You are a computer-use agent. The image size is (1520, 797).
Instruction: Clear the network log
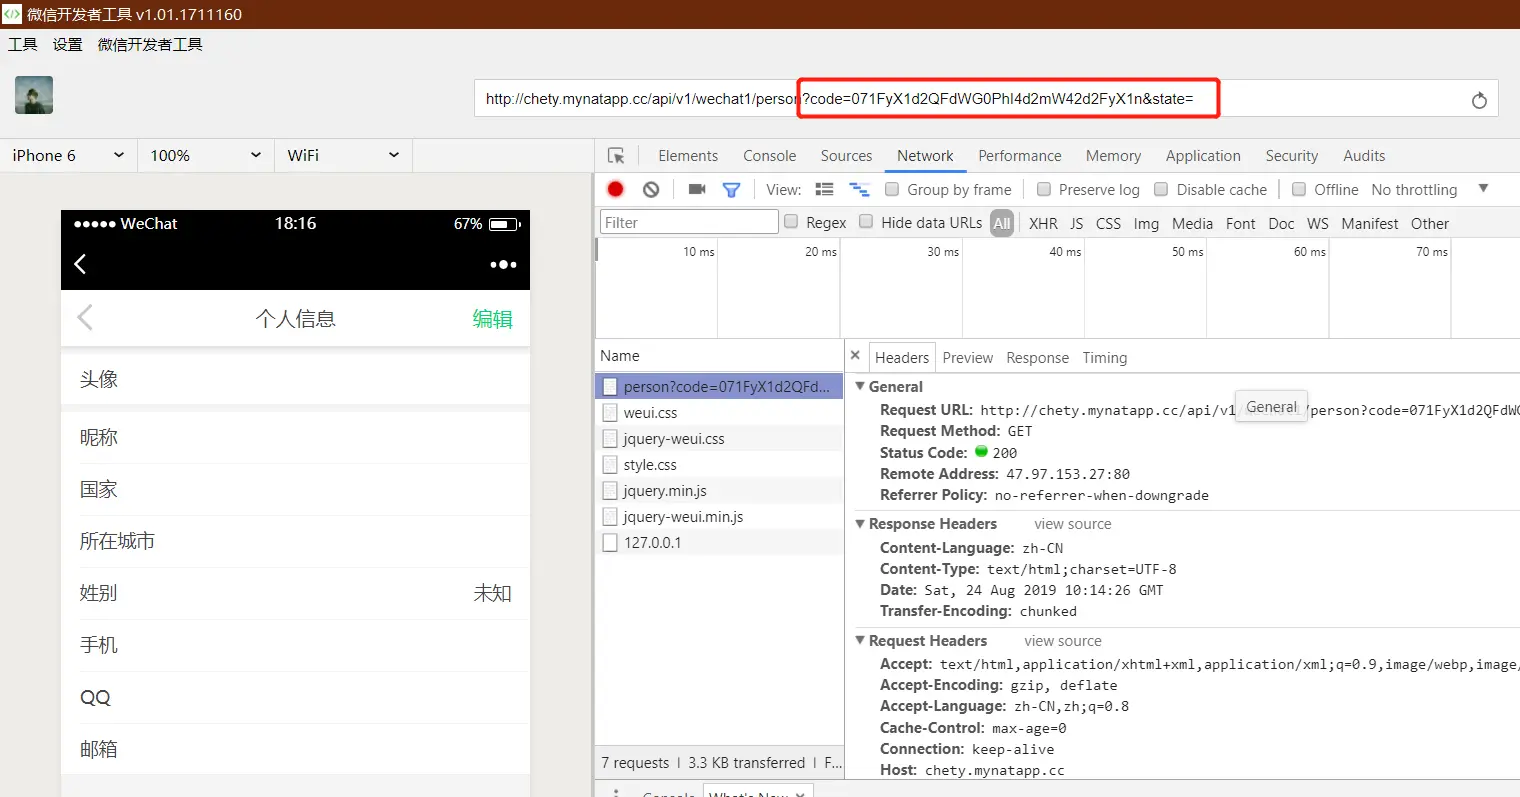[x=651, y=189]
